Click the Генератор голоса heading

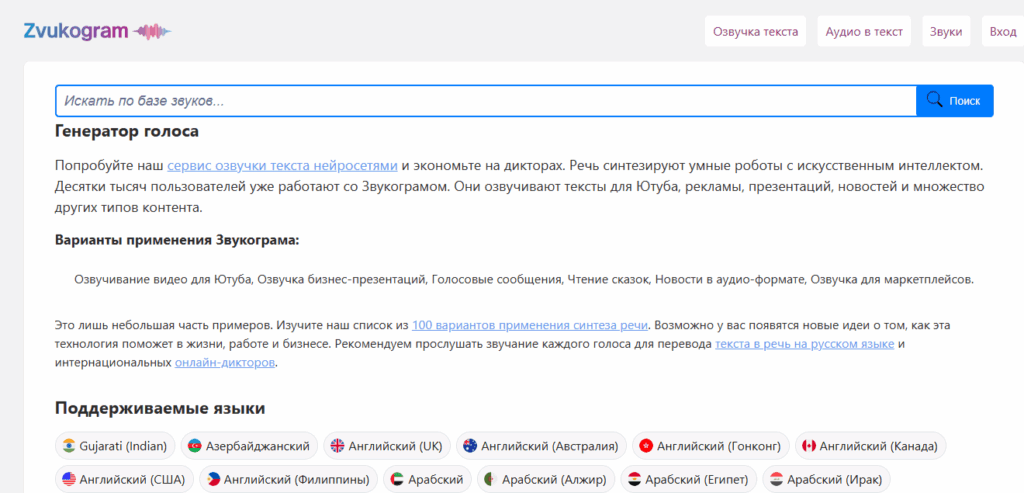click(127, 132)
